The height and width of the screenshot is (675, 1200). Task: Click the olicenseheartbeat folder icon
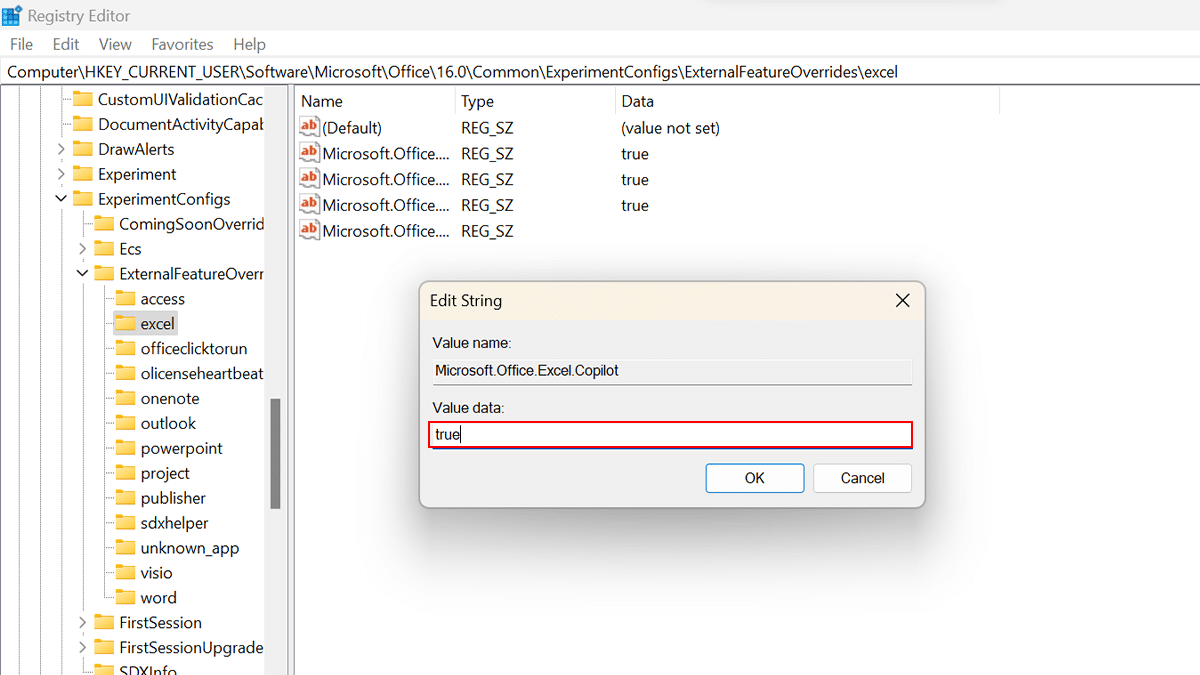(125, 373)
